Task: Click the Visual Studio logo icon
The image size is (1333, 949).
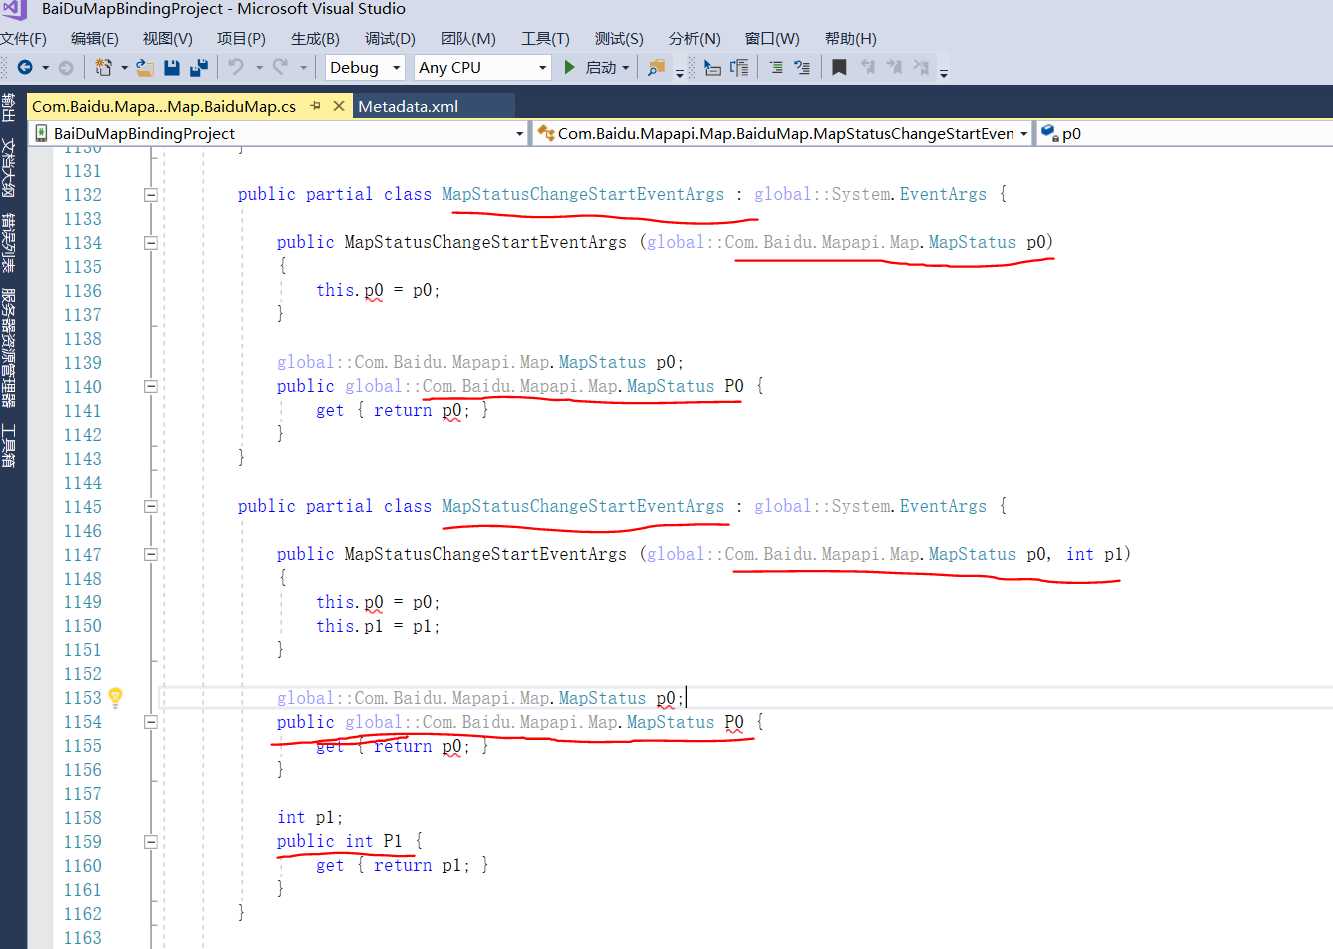Action: coord(14,9)
